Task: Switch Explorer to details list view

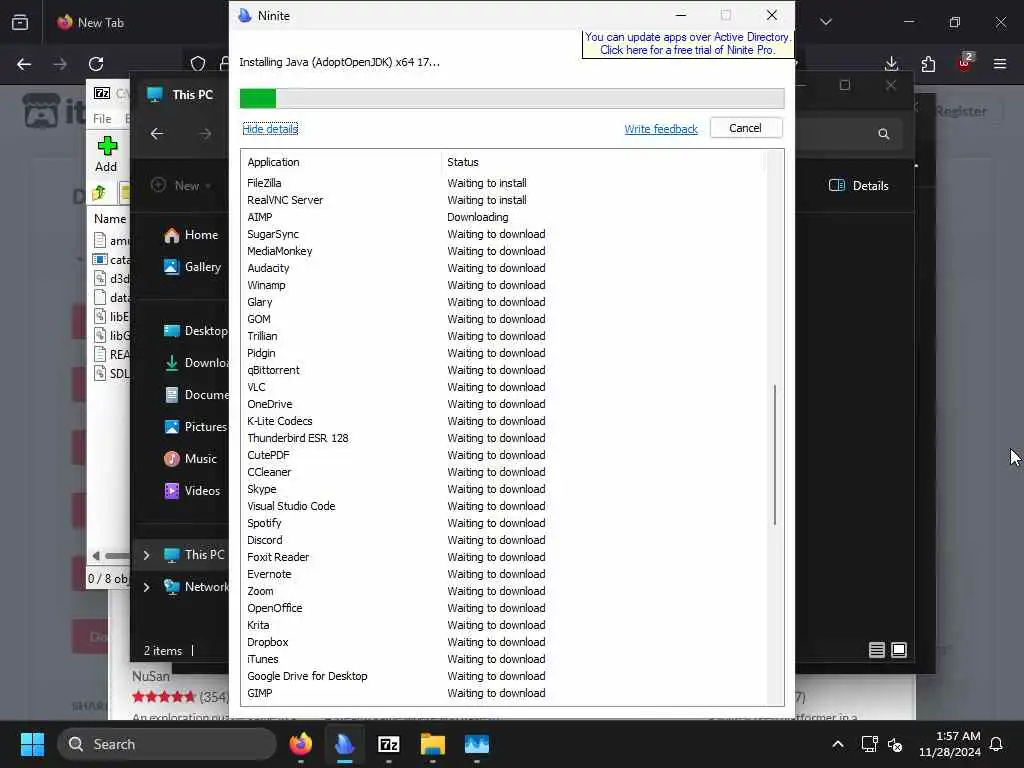Action: coord(876,650)
